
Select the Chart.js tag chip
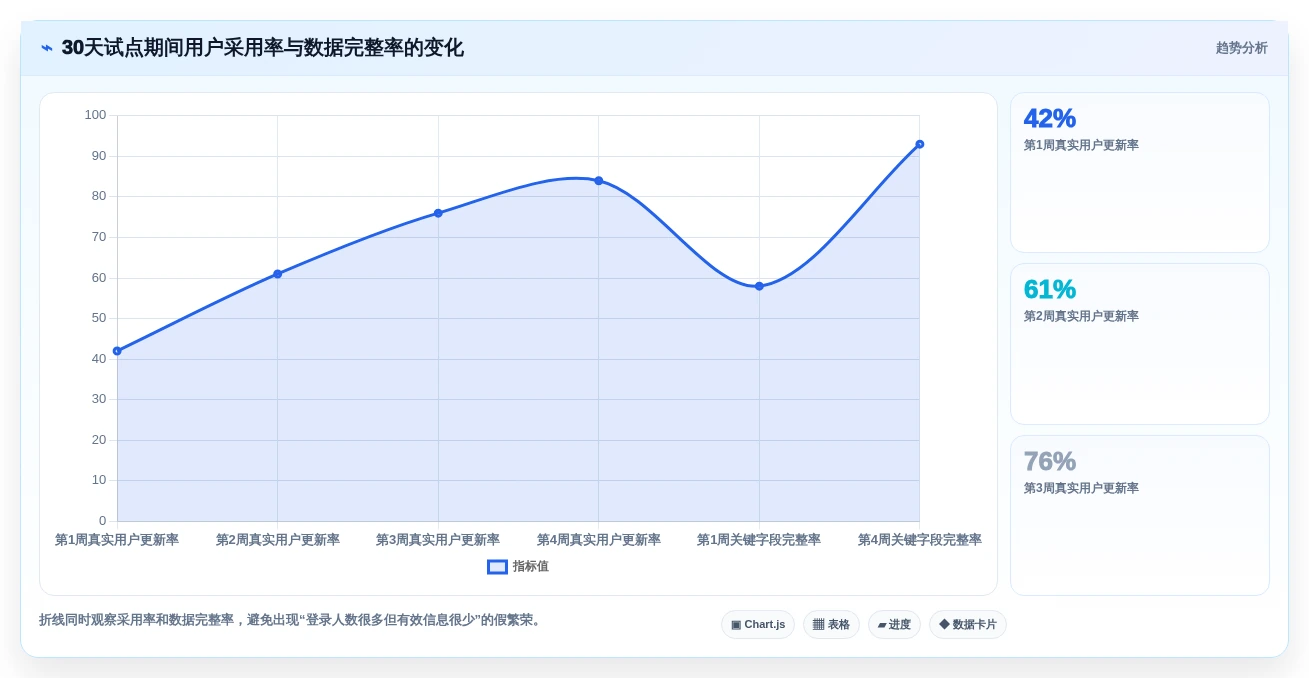point(758,625)
